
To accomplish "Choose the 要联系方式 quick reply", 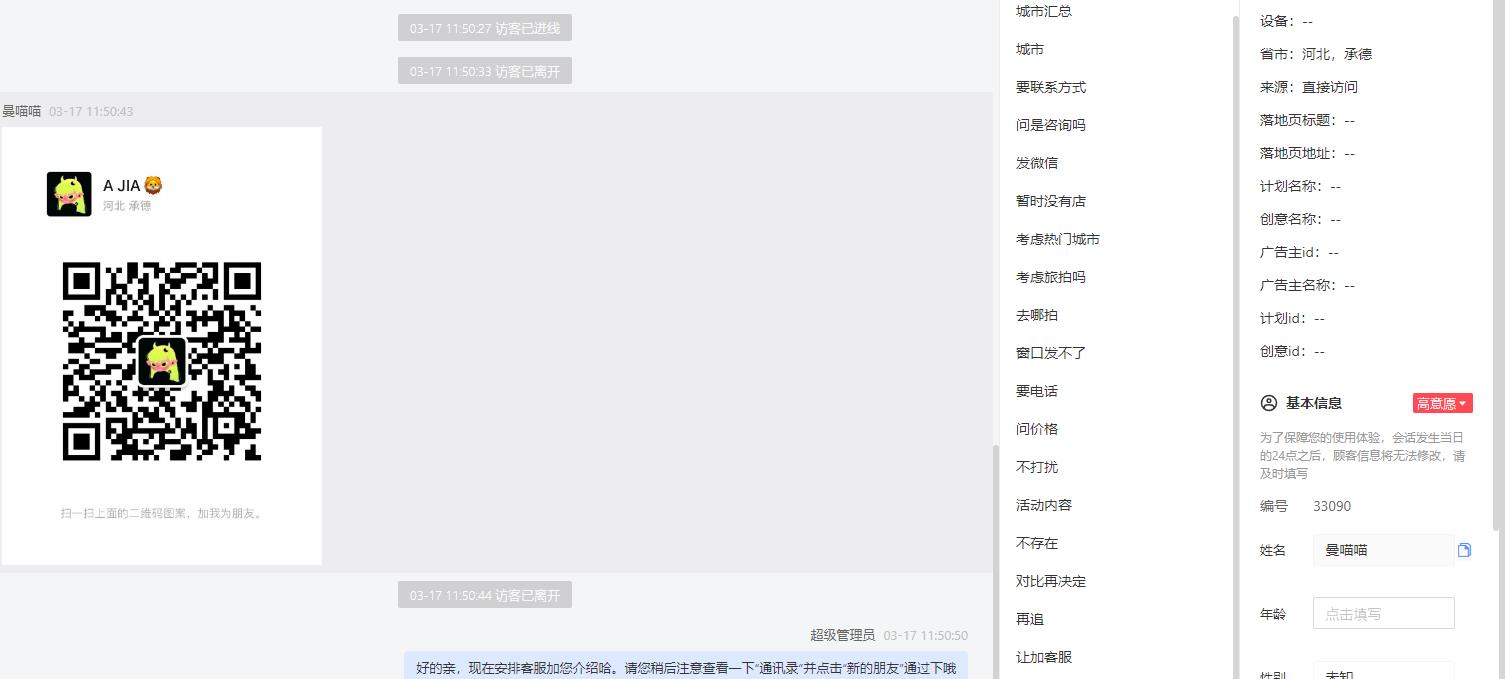I will tap(1051, 87).
